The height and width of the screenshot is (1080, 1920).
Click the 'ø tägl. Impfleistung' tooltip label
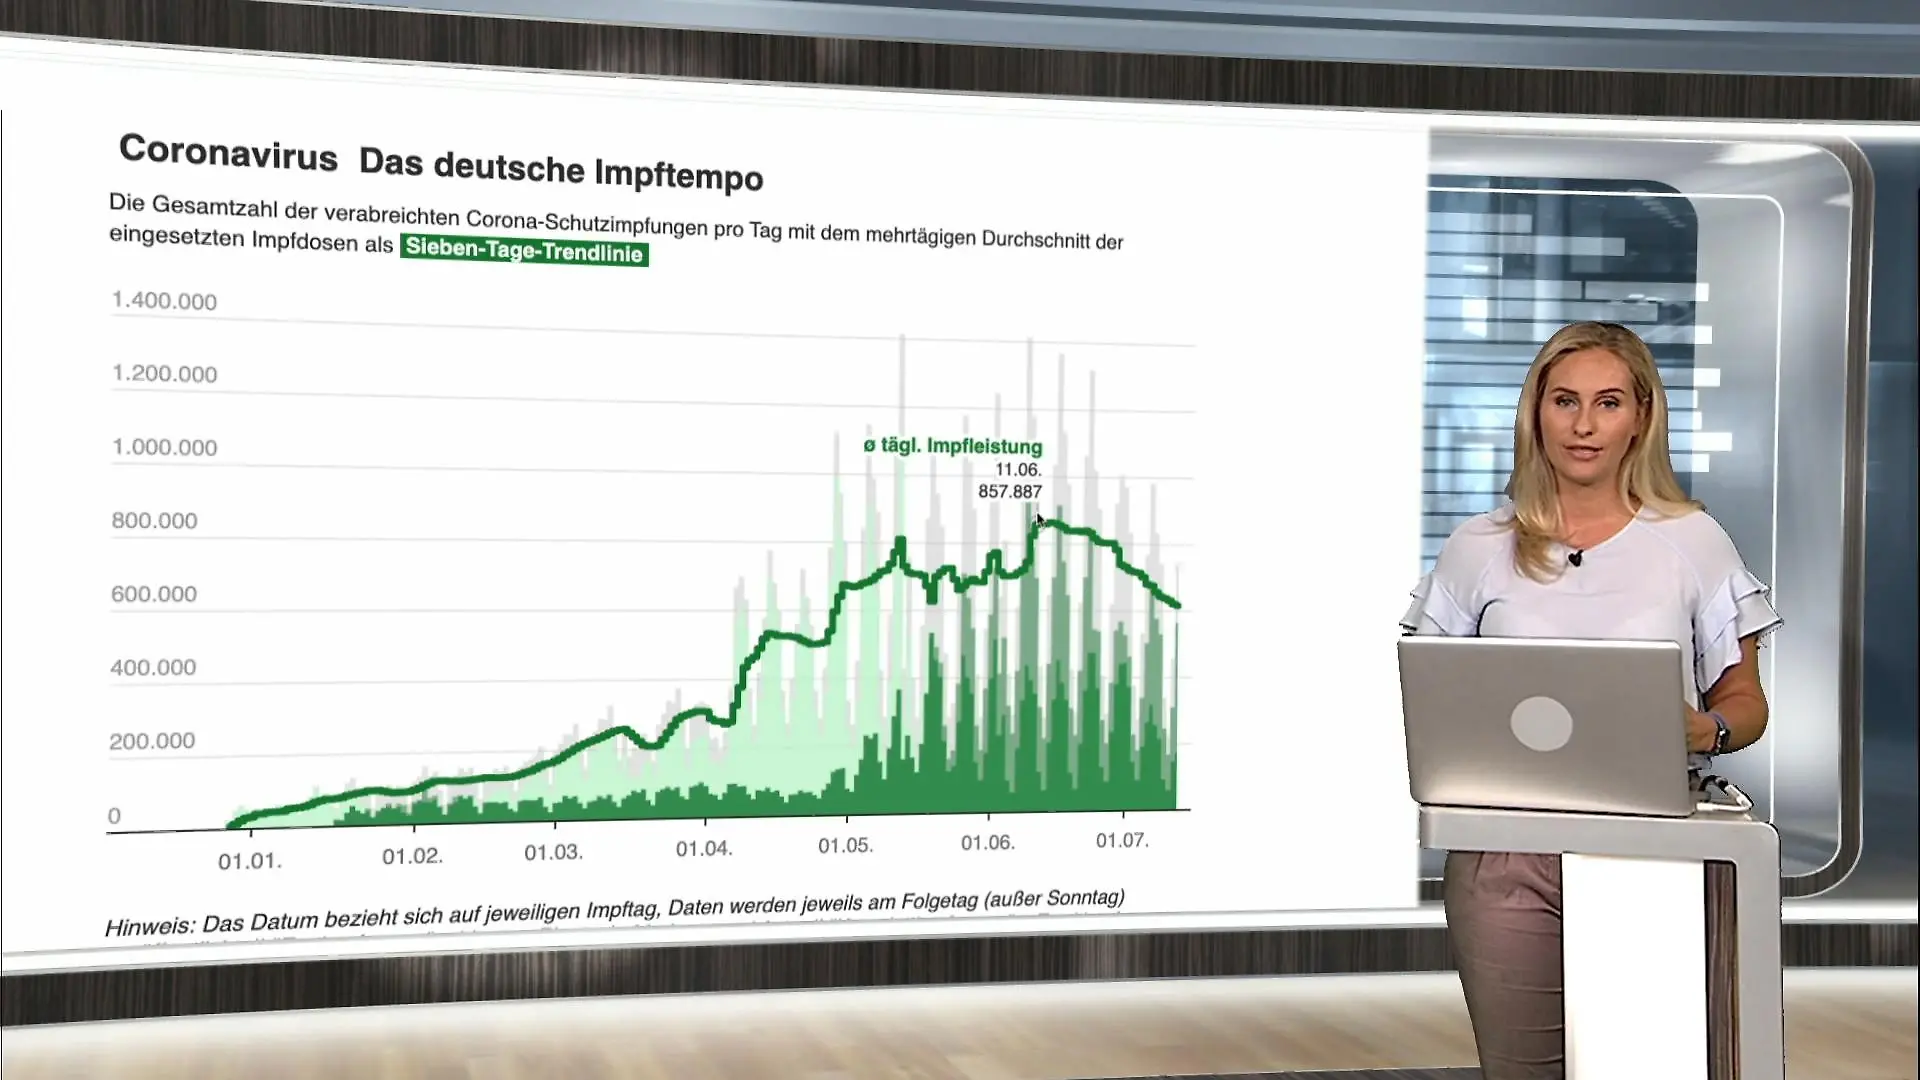[953, 446]
